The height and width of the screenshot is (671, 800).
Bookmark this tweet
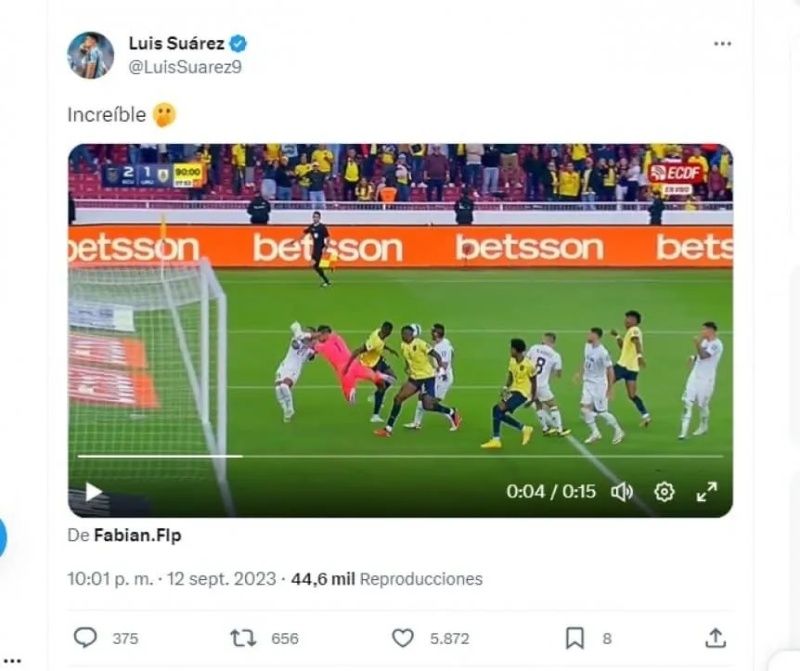click(574, 638)
